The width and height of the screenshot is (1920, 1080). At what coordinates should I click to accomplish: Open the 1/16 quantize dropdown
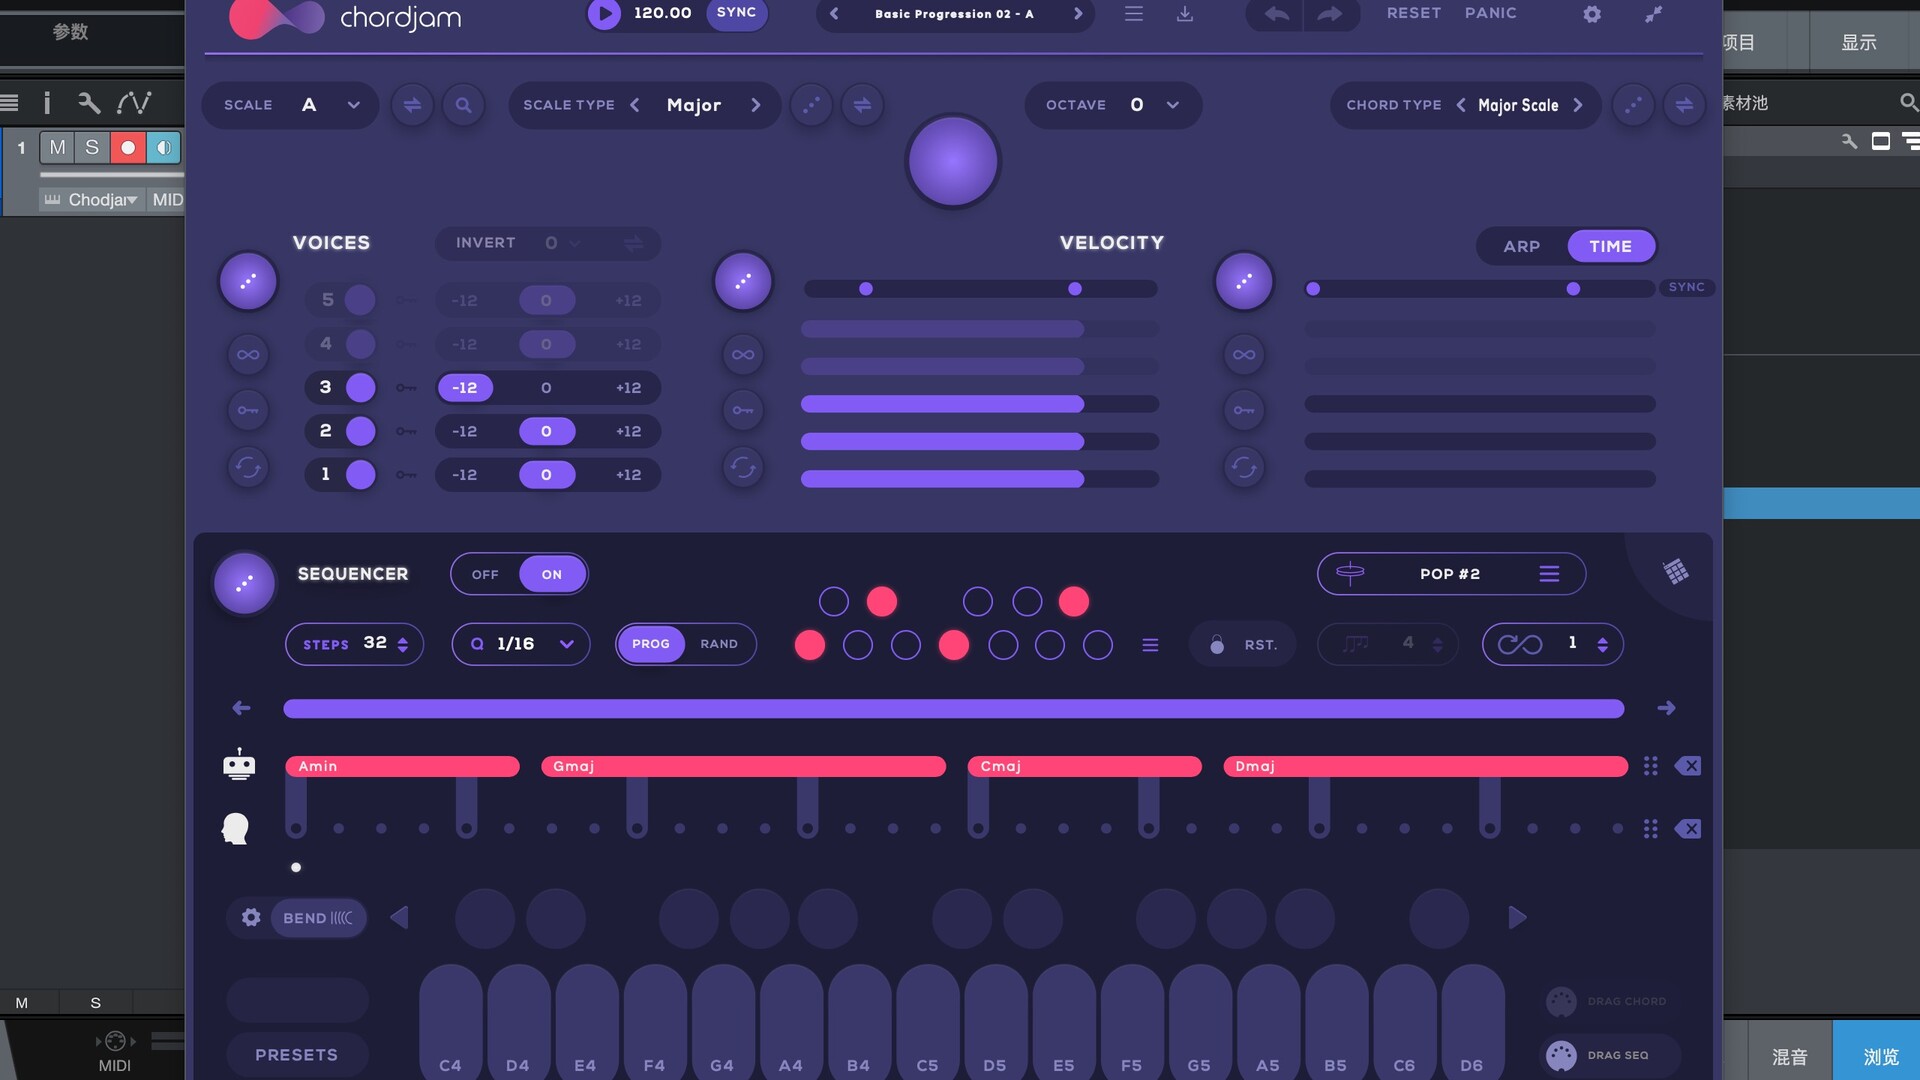click(566, 644)
